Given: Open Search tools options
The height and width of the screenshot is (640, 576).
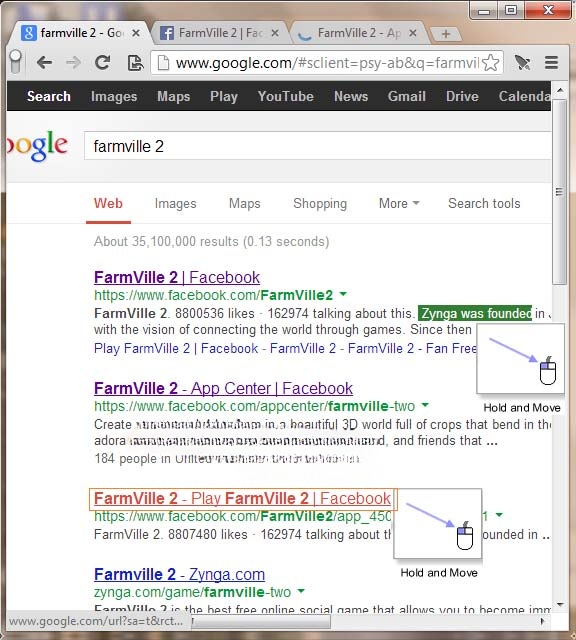Looking at the screenshot, I should click(484, 203).
